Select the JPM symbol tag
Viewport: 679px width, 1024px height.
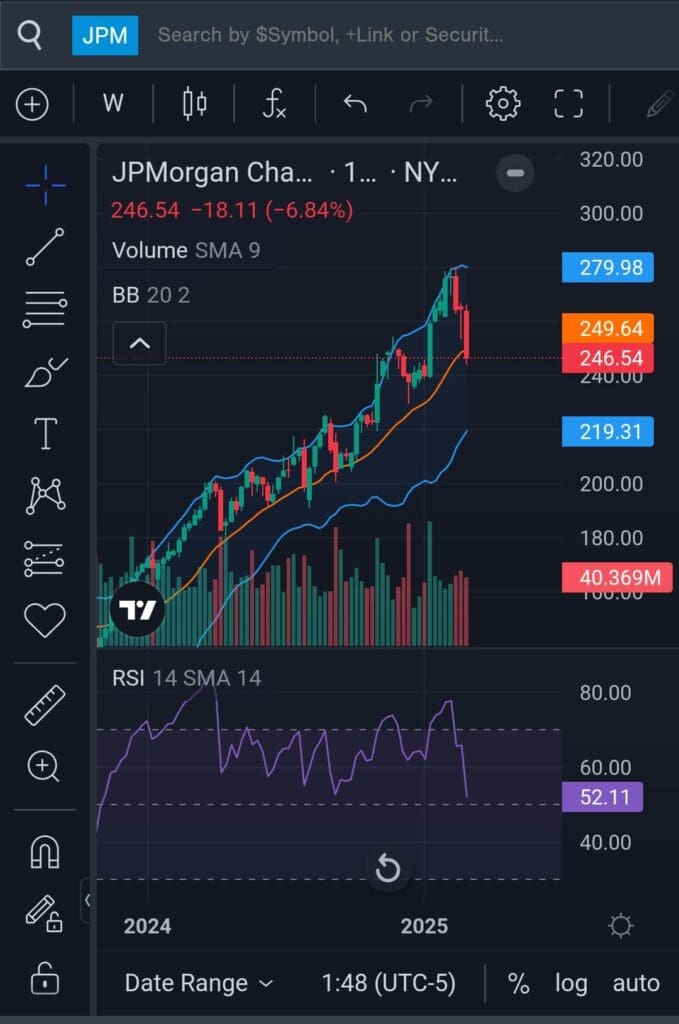pos(104,35)
